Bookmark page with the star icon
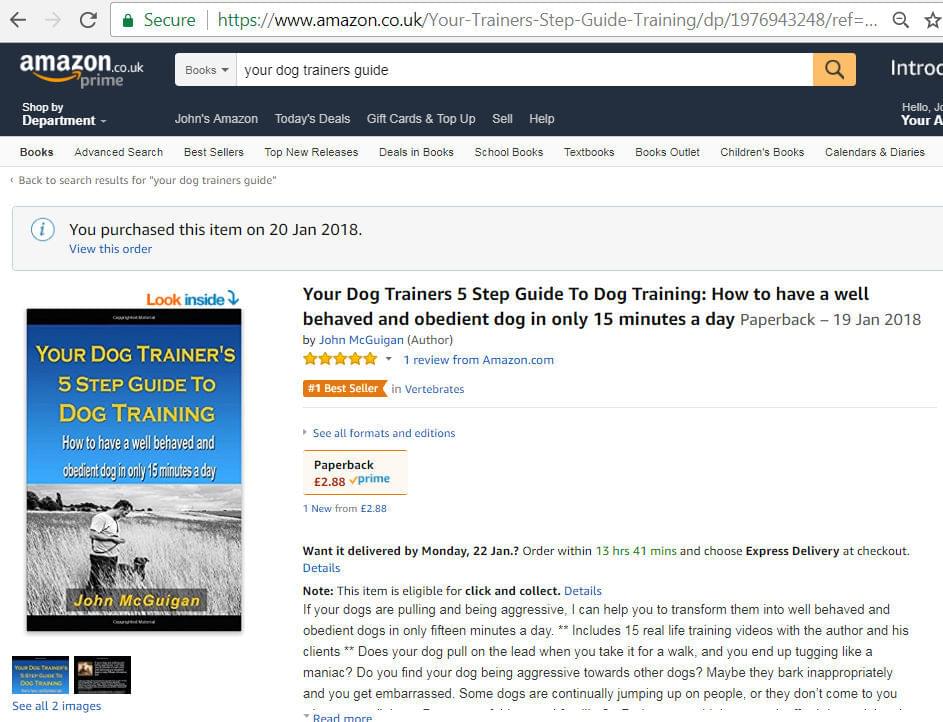 point(933,20)
